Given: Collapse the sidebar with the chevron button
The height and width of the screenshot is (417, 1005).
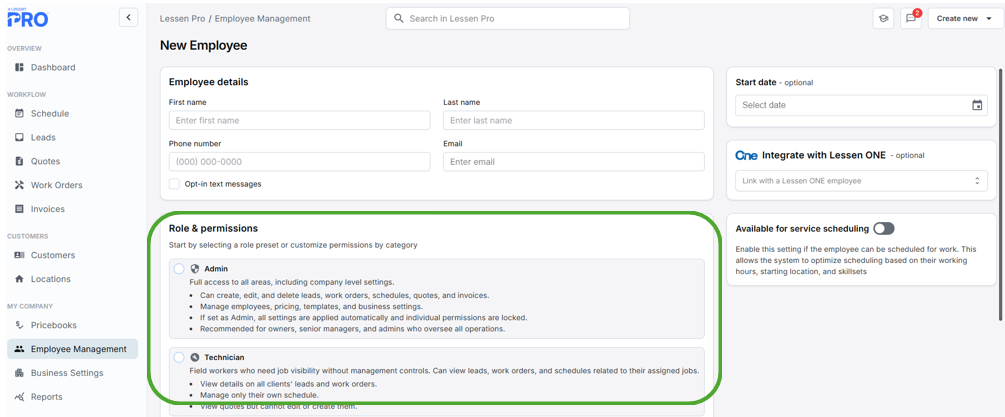Looking at the screenshot, I should pos(128,18).
